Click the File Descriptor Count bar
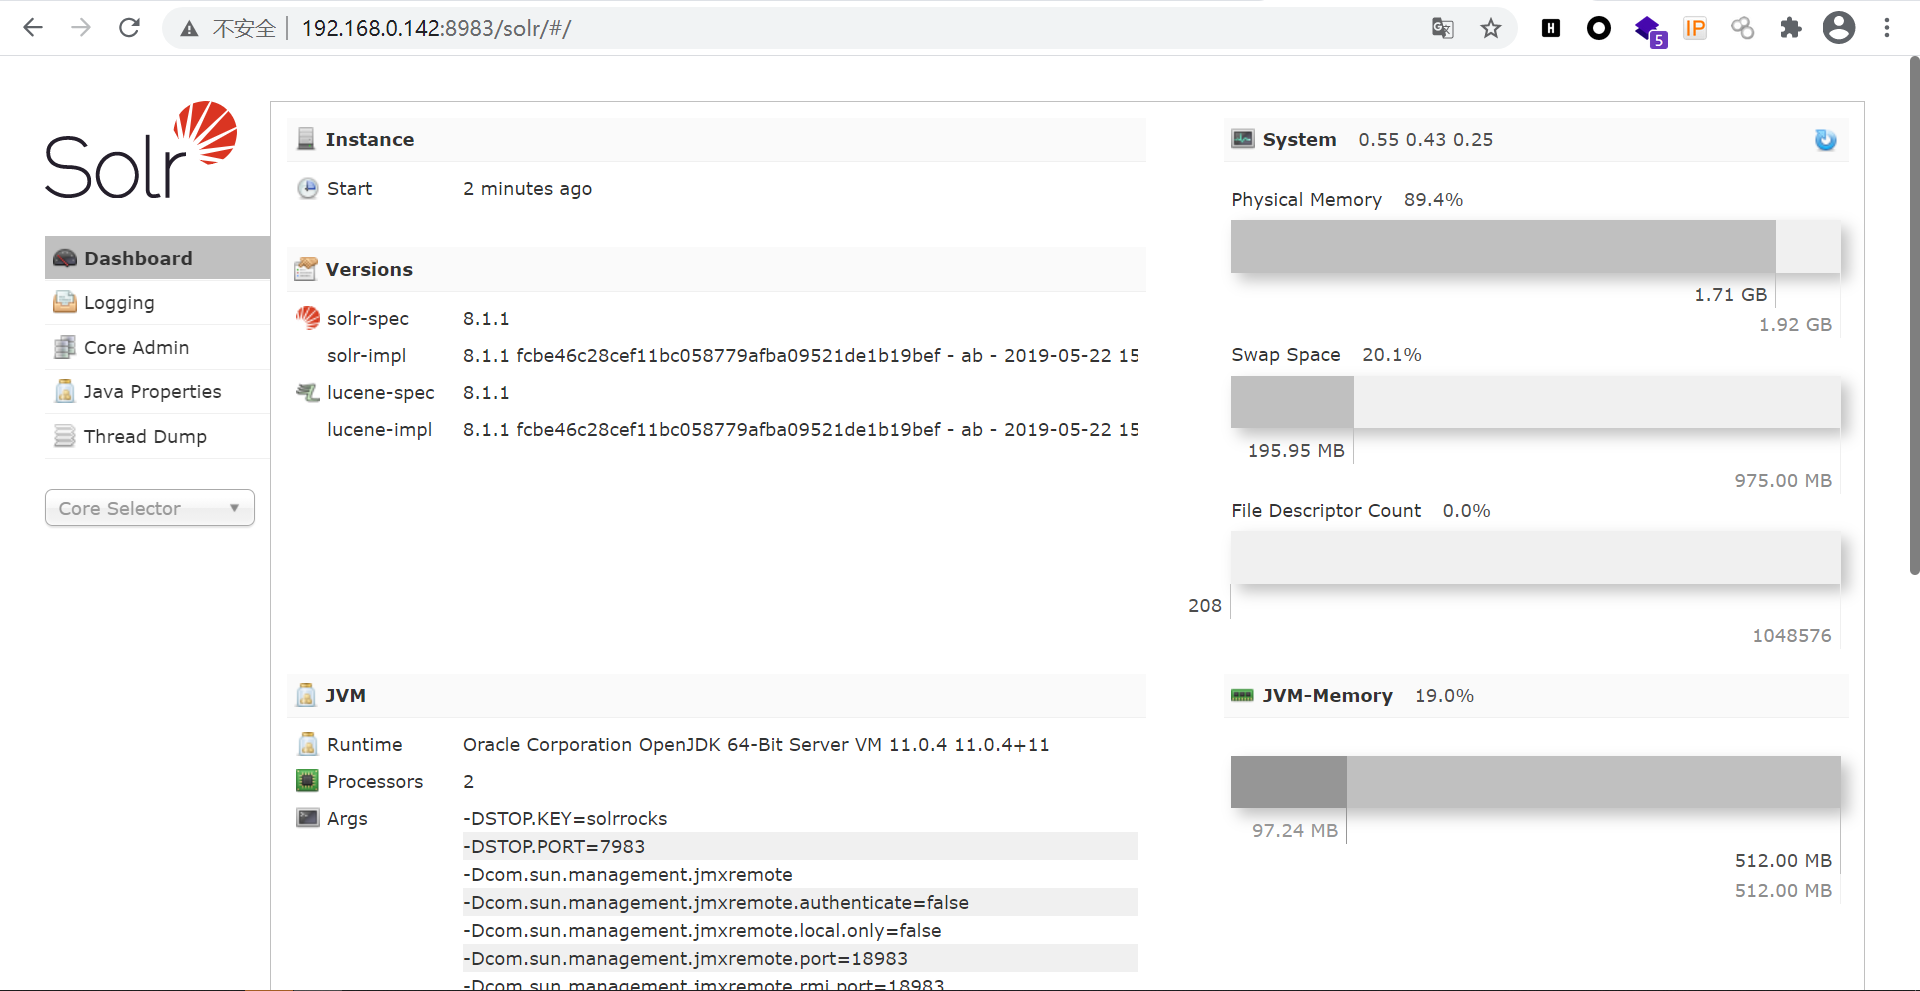Image resolution: width=1920 pixels, height=991 pixels. [x=1536, y=558]
